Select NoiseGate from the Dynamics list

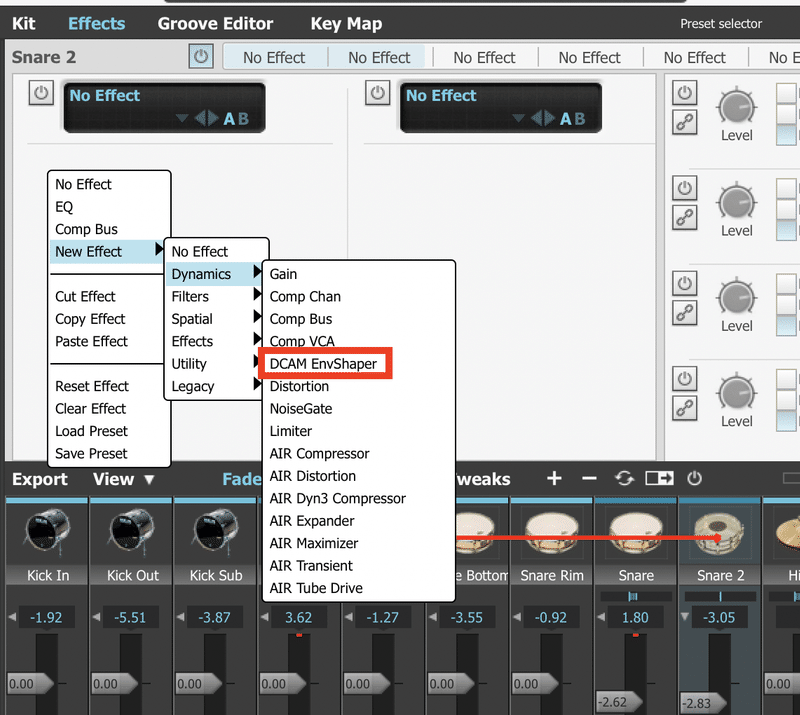(301, 409)
